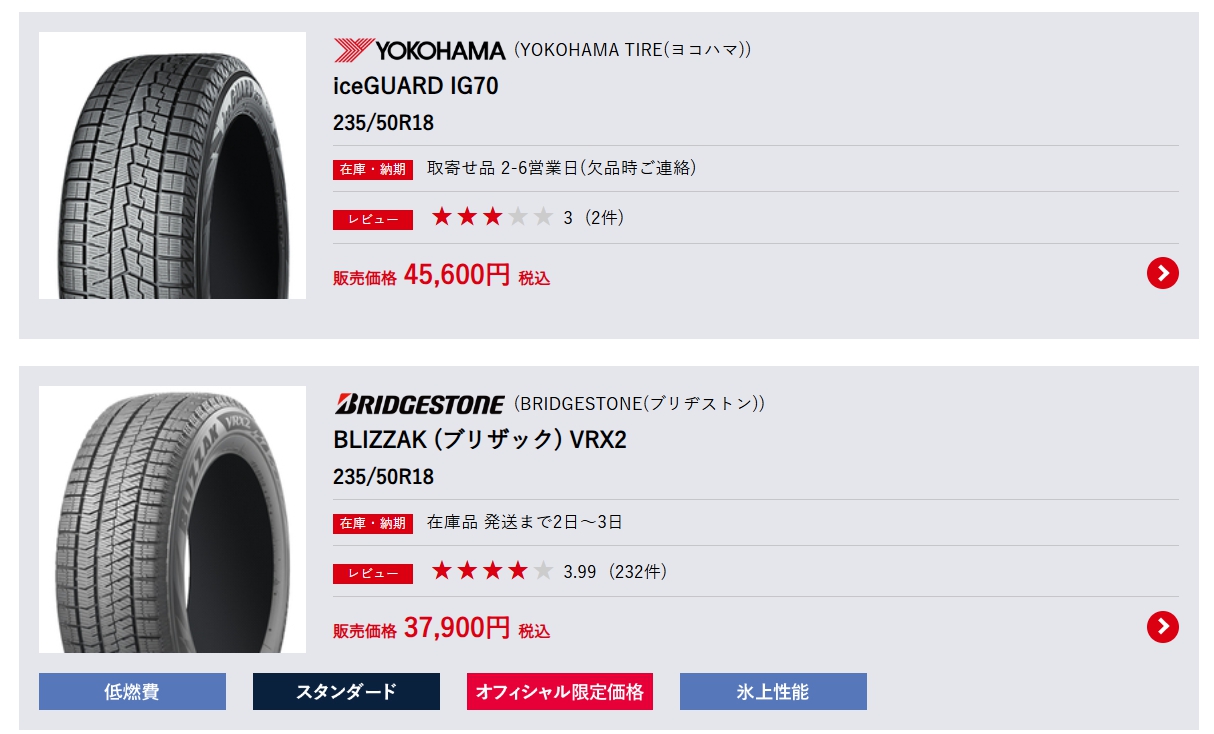Click the star rating for iceGUARD IG70
The height and width of the screenshot is (734, 1214).
click(x=491, y=217)
